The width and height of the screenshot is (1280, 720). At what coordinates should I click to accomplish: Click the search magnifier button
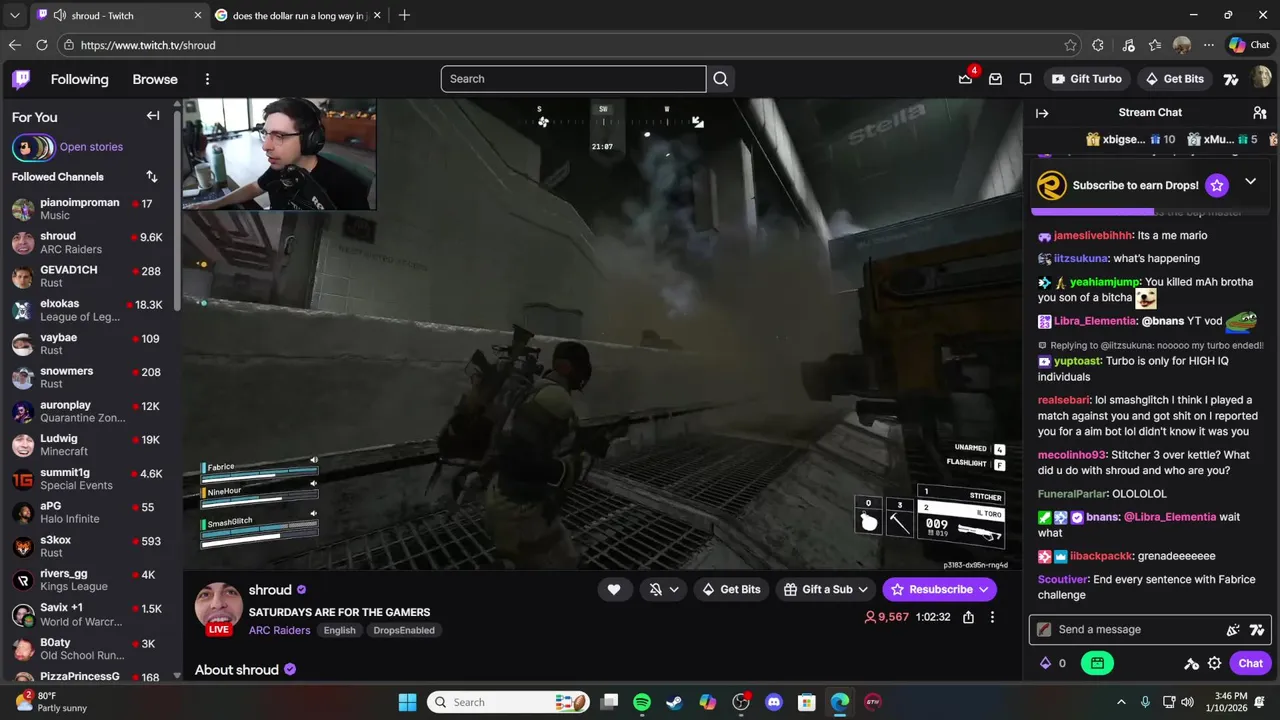pos(720,79)
